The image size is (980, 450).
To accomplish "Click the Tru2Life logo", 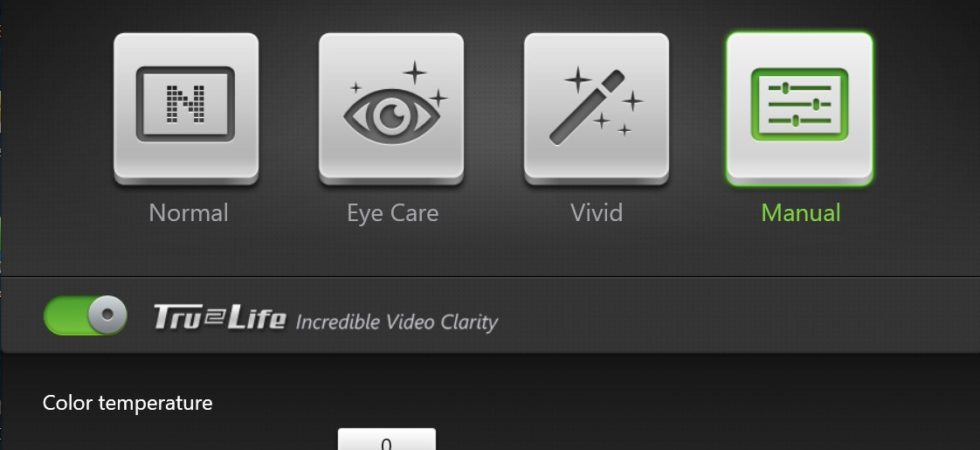I will click(x=220, y=317).
